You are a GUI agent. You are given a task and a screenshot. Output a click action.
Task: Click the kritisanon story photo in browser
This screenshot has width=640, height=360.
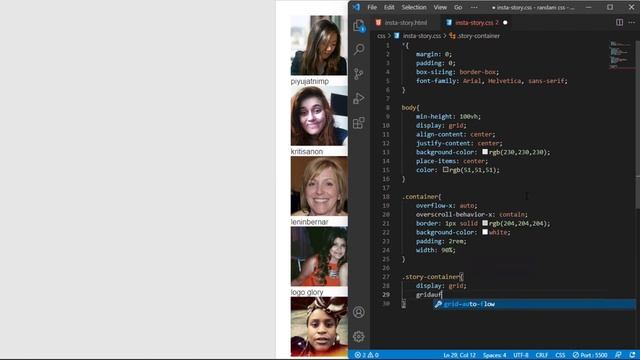point(319,116)
